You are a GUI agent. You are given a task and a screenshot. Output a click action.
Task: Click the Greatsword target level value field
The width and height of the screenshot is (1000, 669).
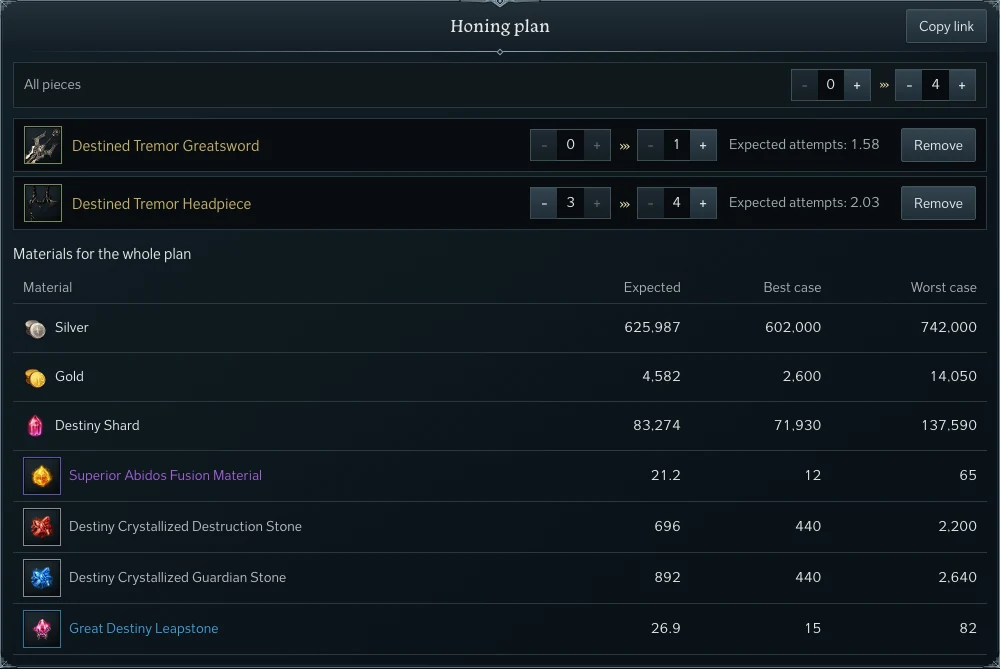[x=676, y=145]
